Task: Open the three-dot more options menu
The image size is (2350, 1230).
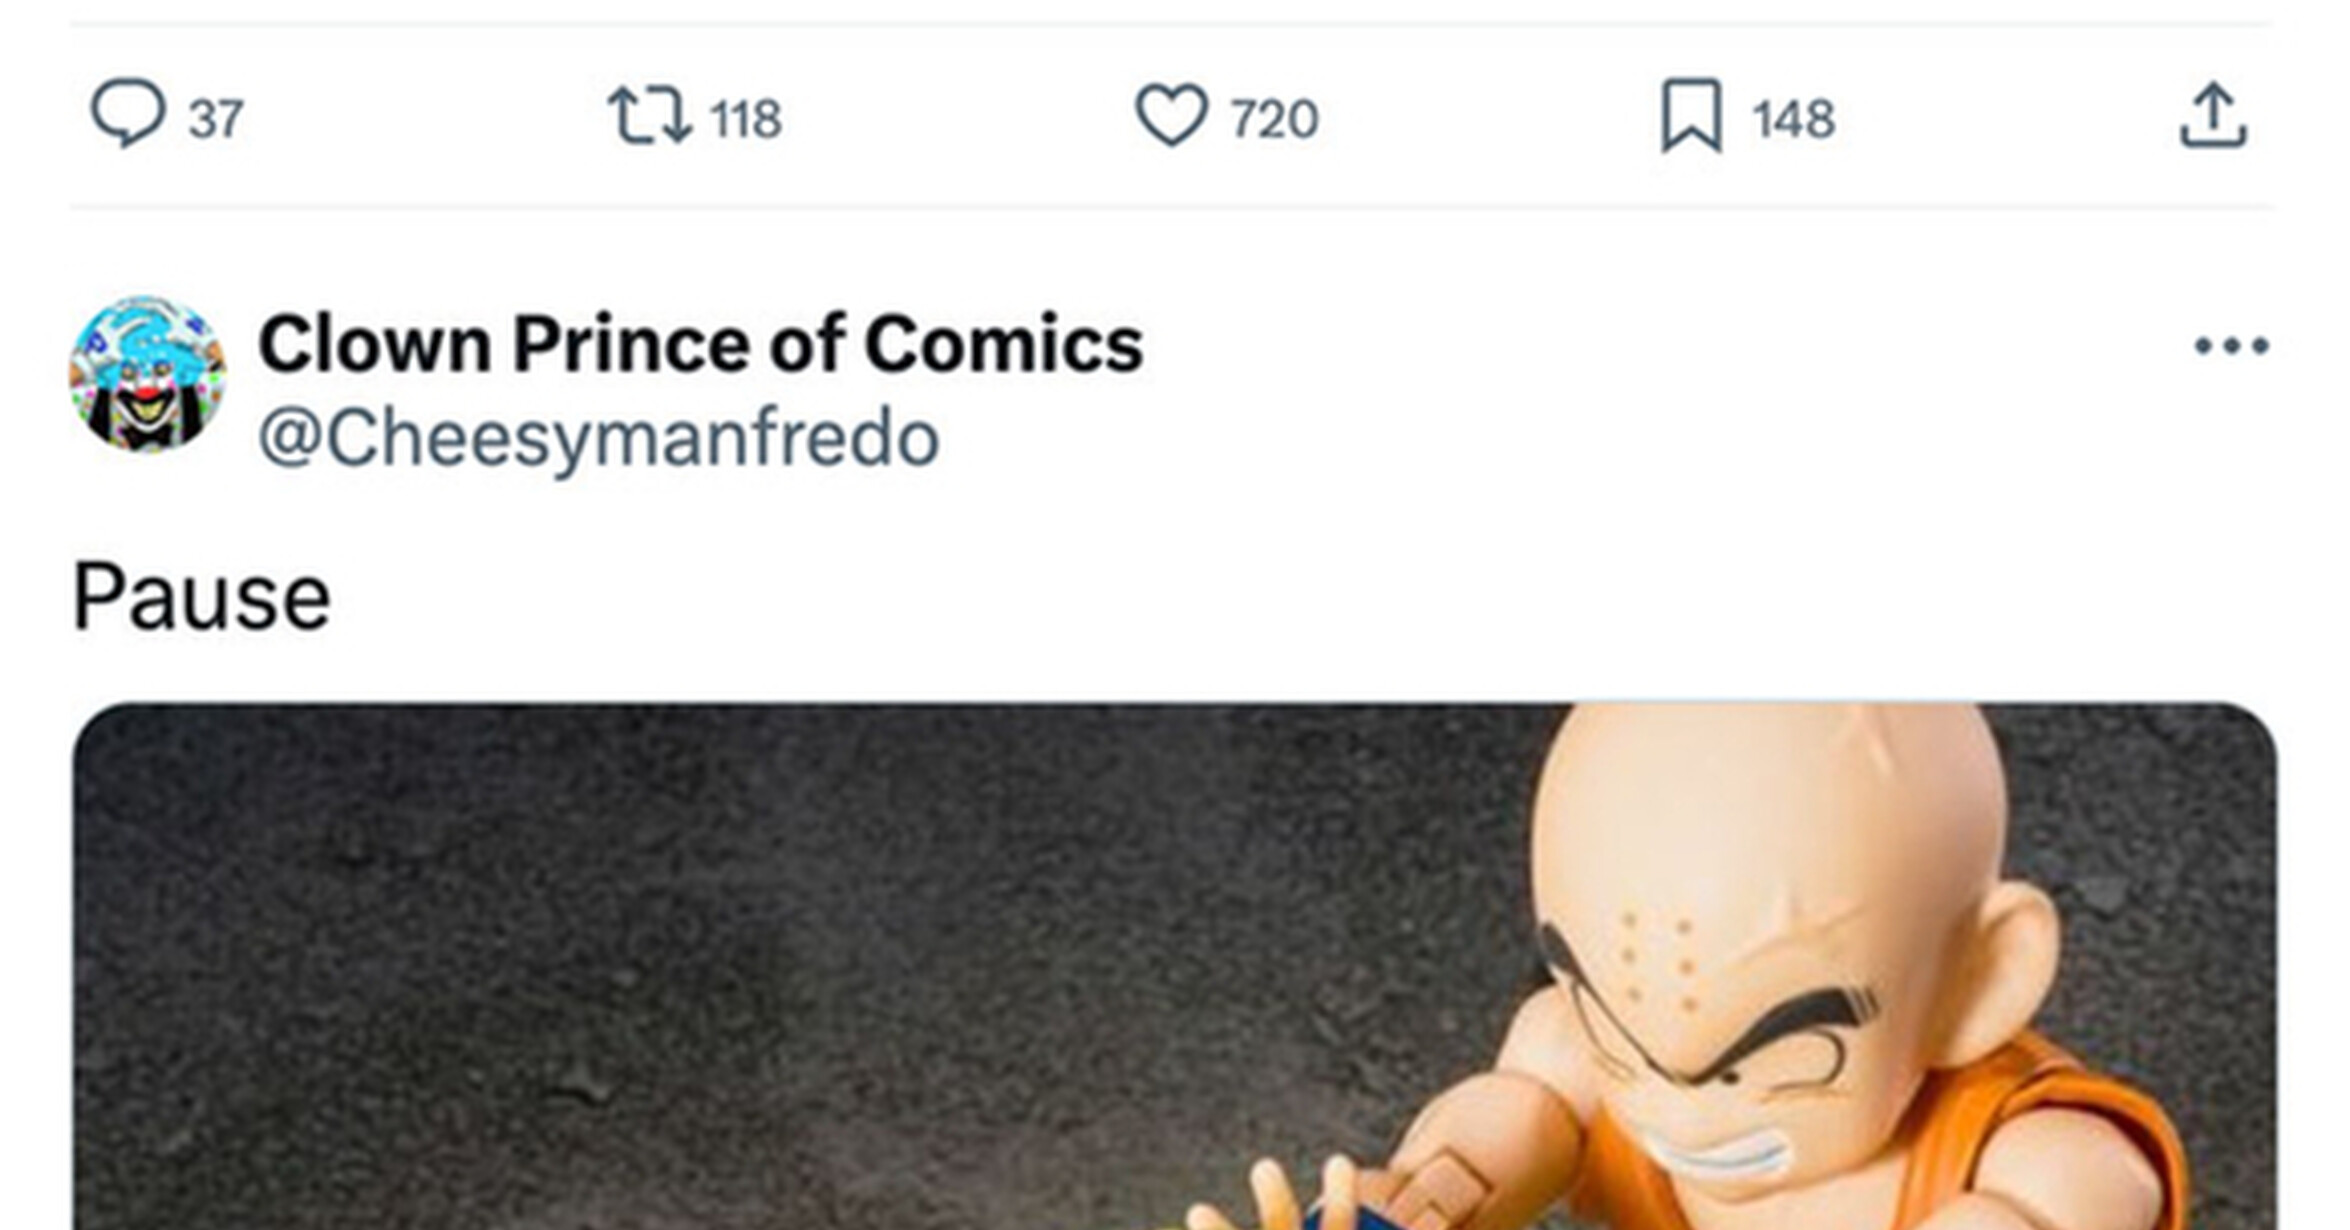Action: tap(2231, 346)
